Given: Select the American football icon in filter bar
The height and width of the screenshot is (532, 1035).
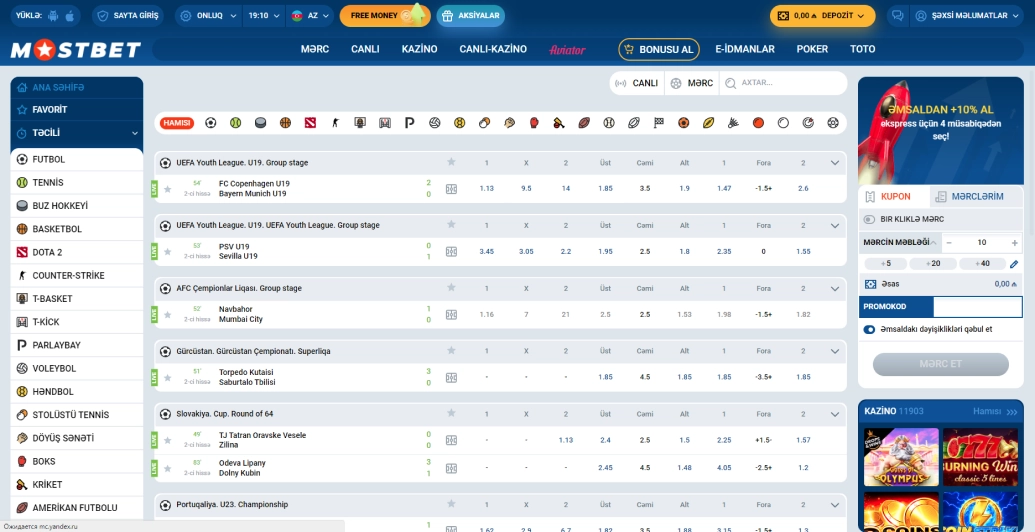Looking at the screenshot, I should (584, 123).
